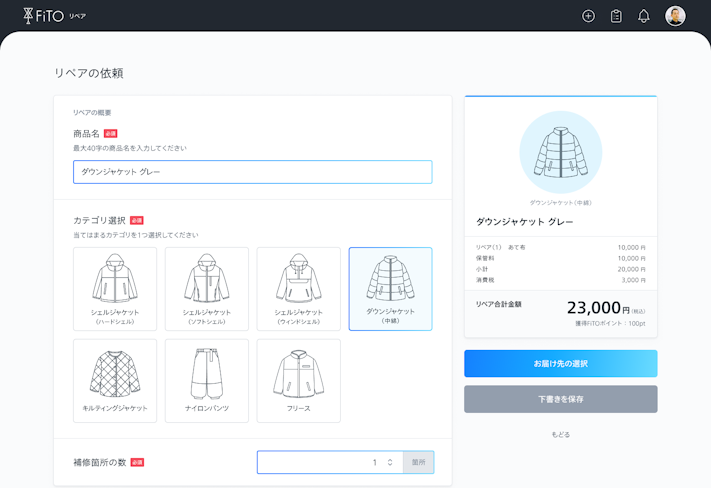The height and width of the screenshot is (488, 711).
Task: Click the 当てはまるカテゴリを1つ選択してください hint
Action: 136,235
